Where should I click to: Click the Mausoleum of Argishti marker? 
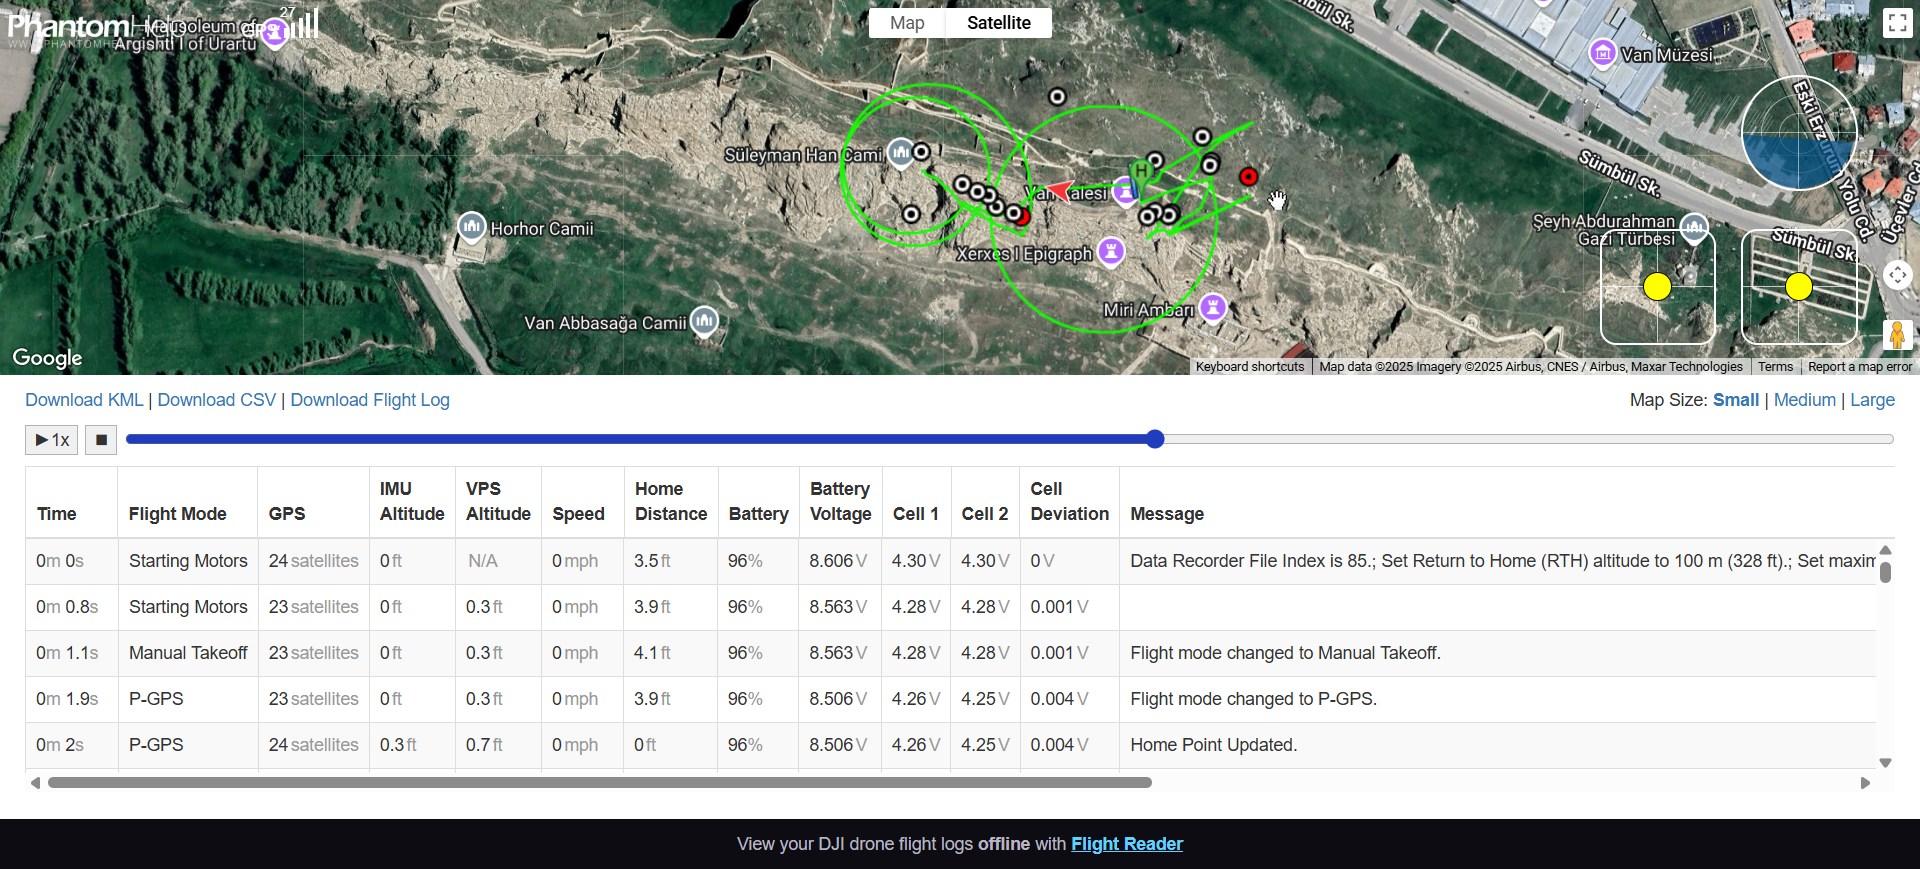tap(274, 32)
